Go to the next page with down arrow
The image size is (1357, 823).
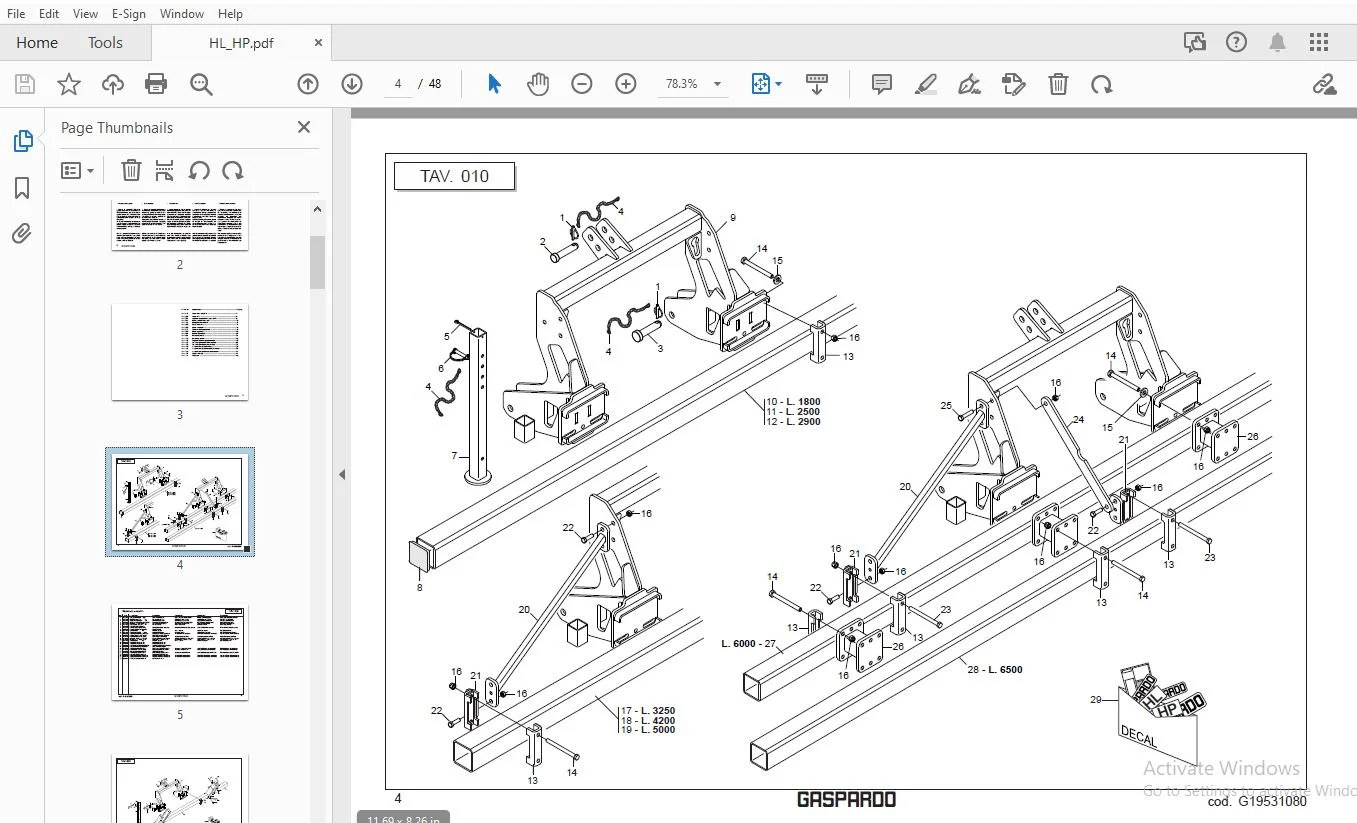point(351,84)
